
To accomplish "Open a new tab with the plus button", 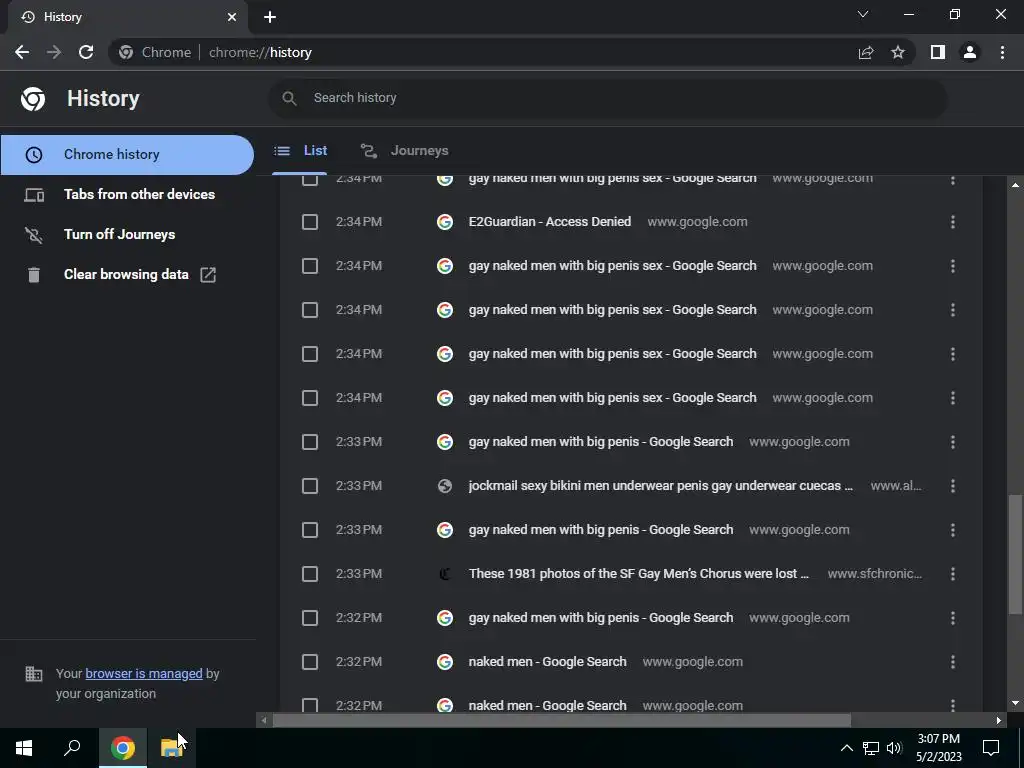I will (x=270, y=17).
